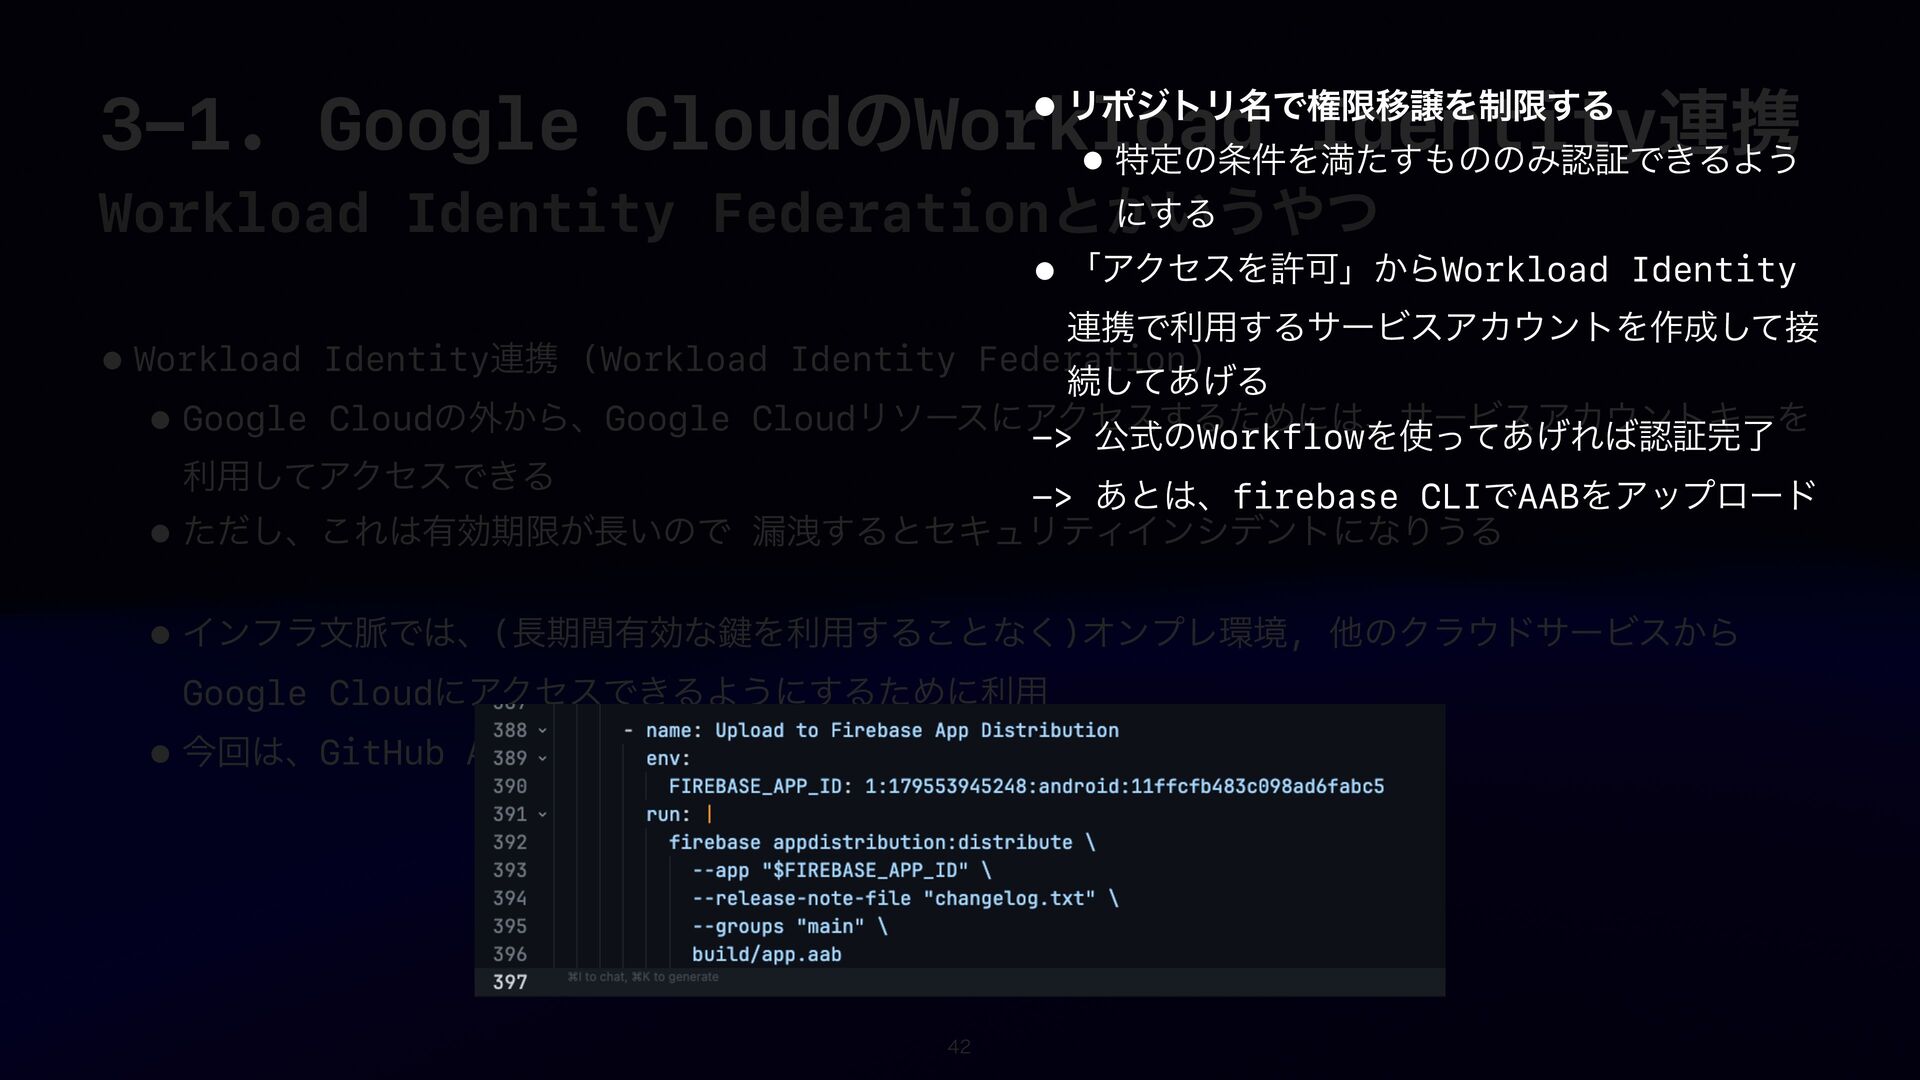Collapse the env block on line 389
1920x1080 pixels.
pyautogui.click(x=542, y=759)
